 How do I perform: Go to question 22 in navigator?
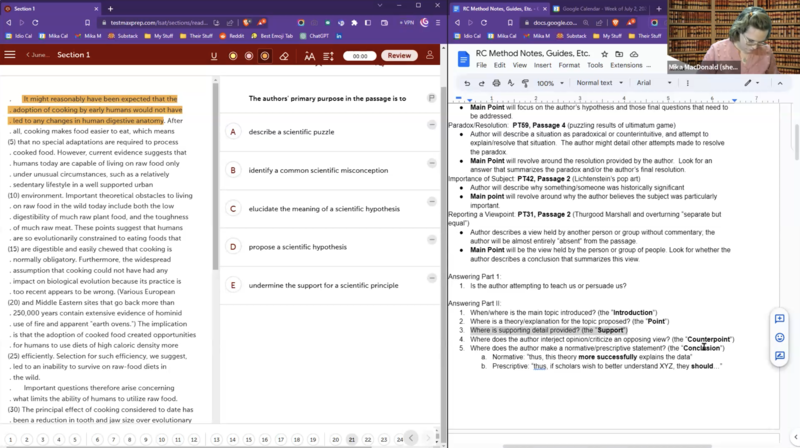point(367,439)
